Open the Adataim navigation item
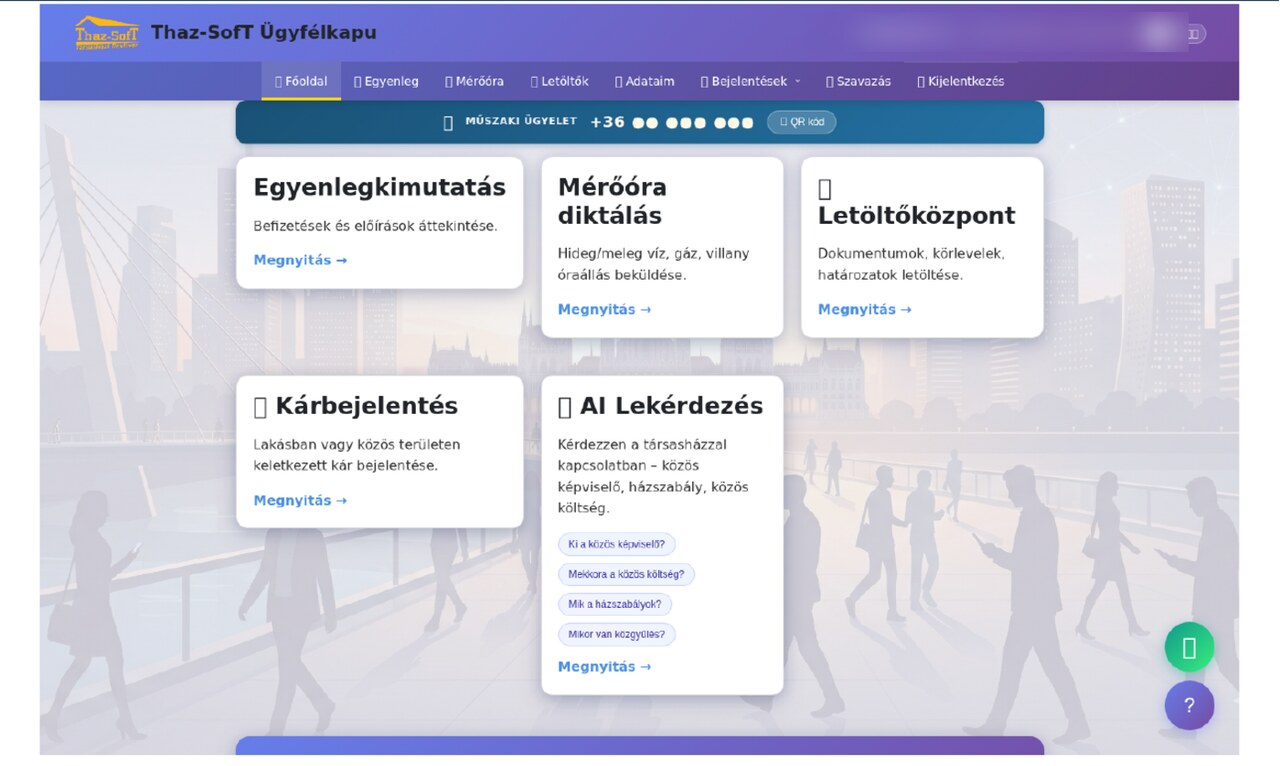This screenshot has width=1280, height=766. [644, 81]
